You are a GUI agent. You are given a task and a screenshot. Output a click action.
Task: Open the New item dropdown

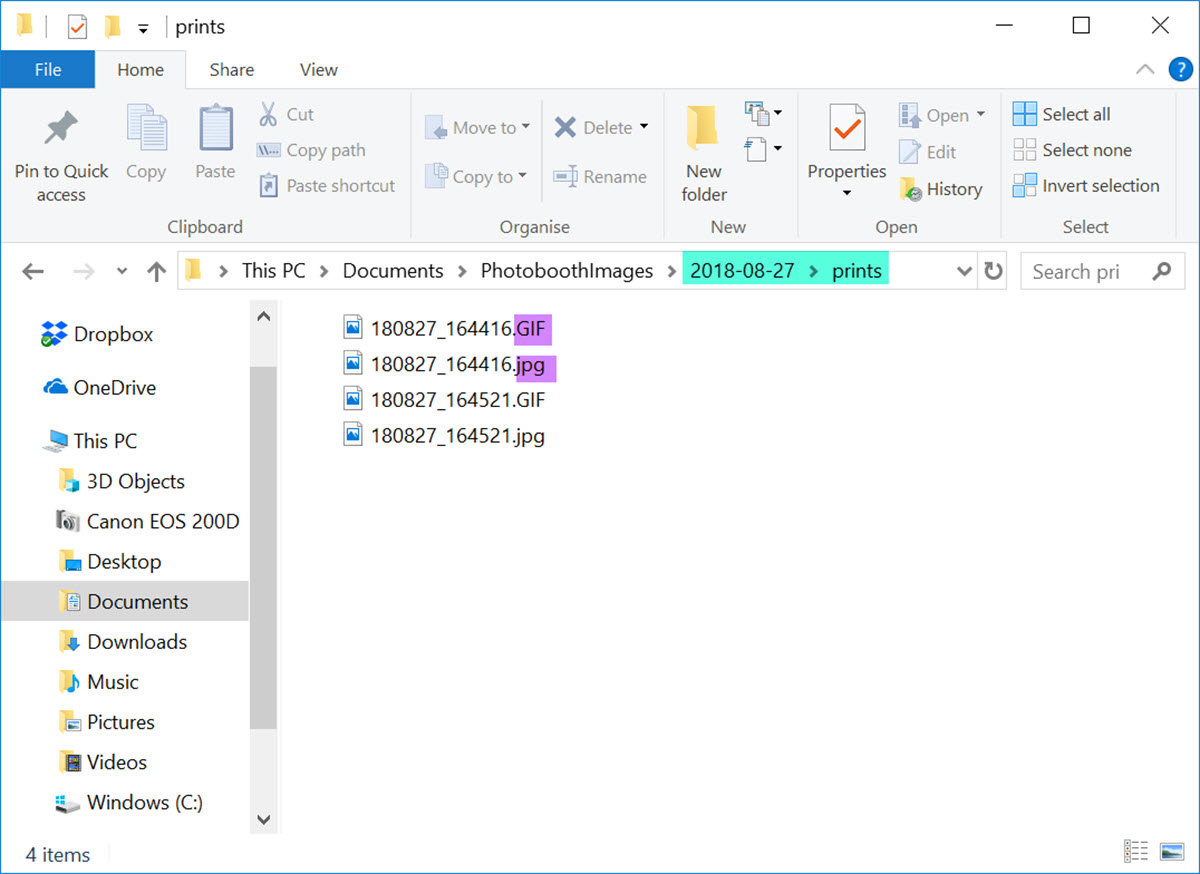coord(763,113)
